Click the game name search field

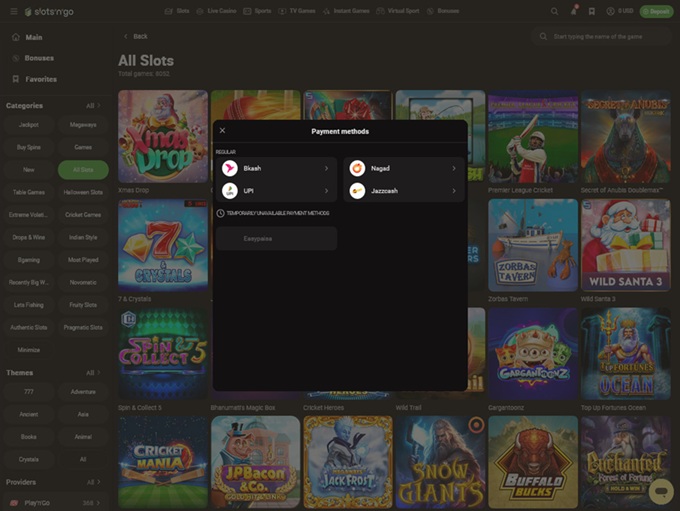608,36
